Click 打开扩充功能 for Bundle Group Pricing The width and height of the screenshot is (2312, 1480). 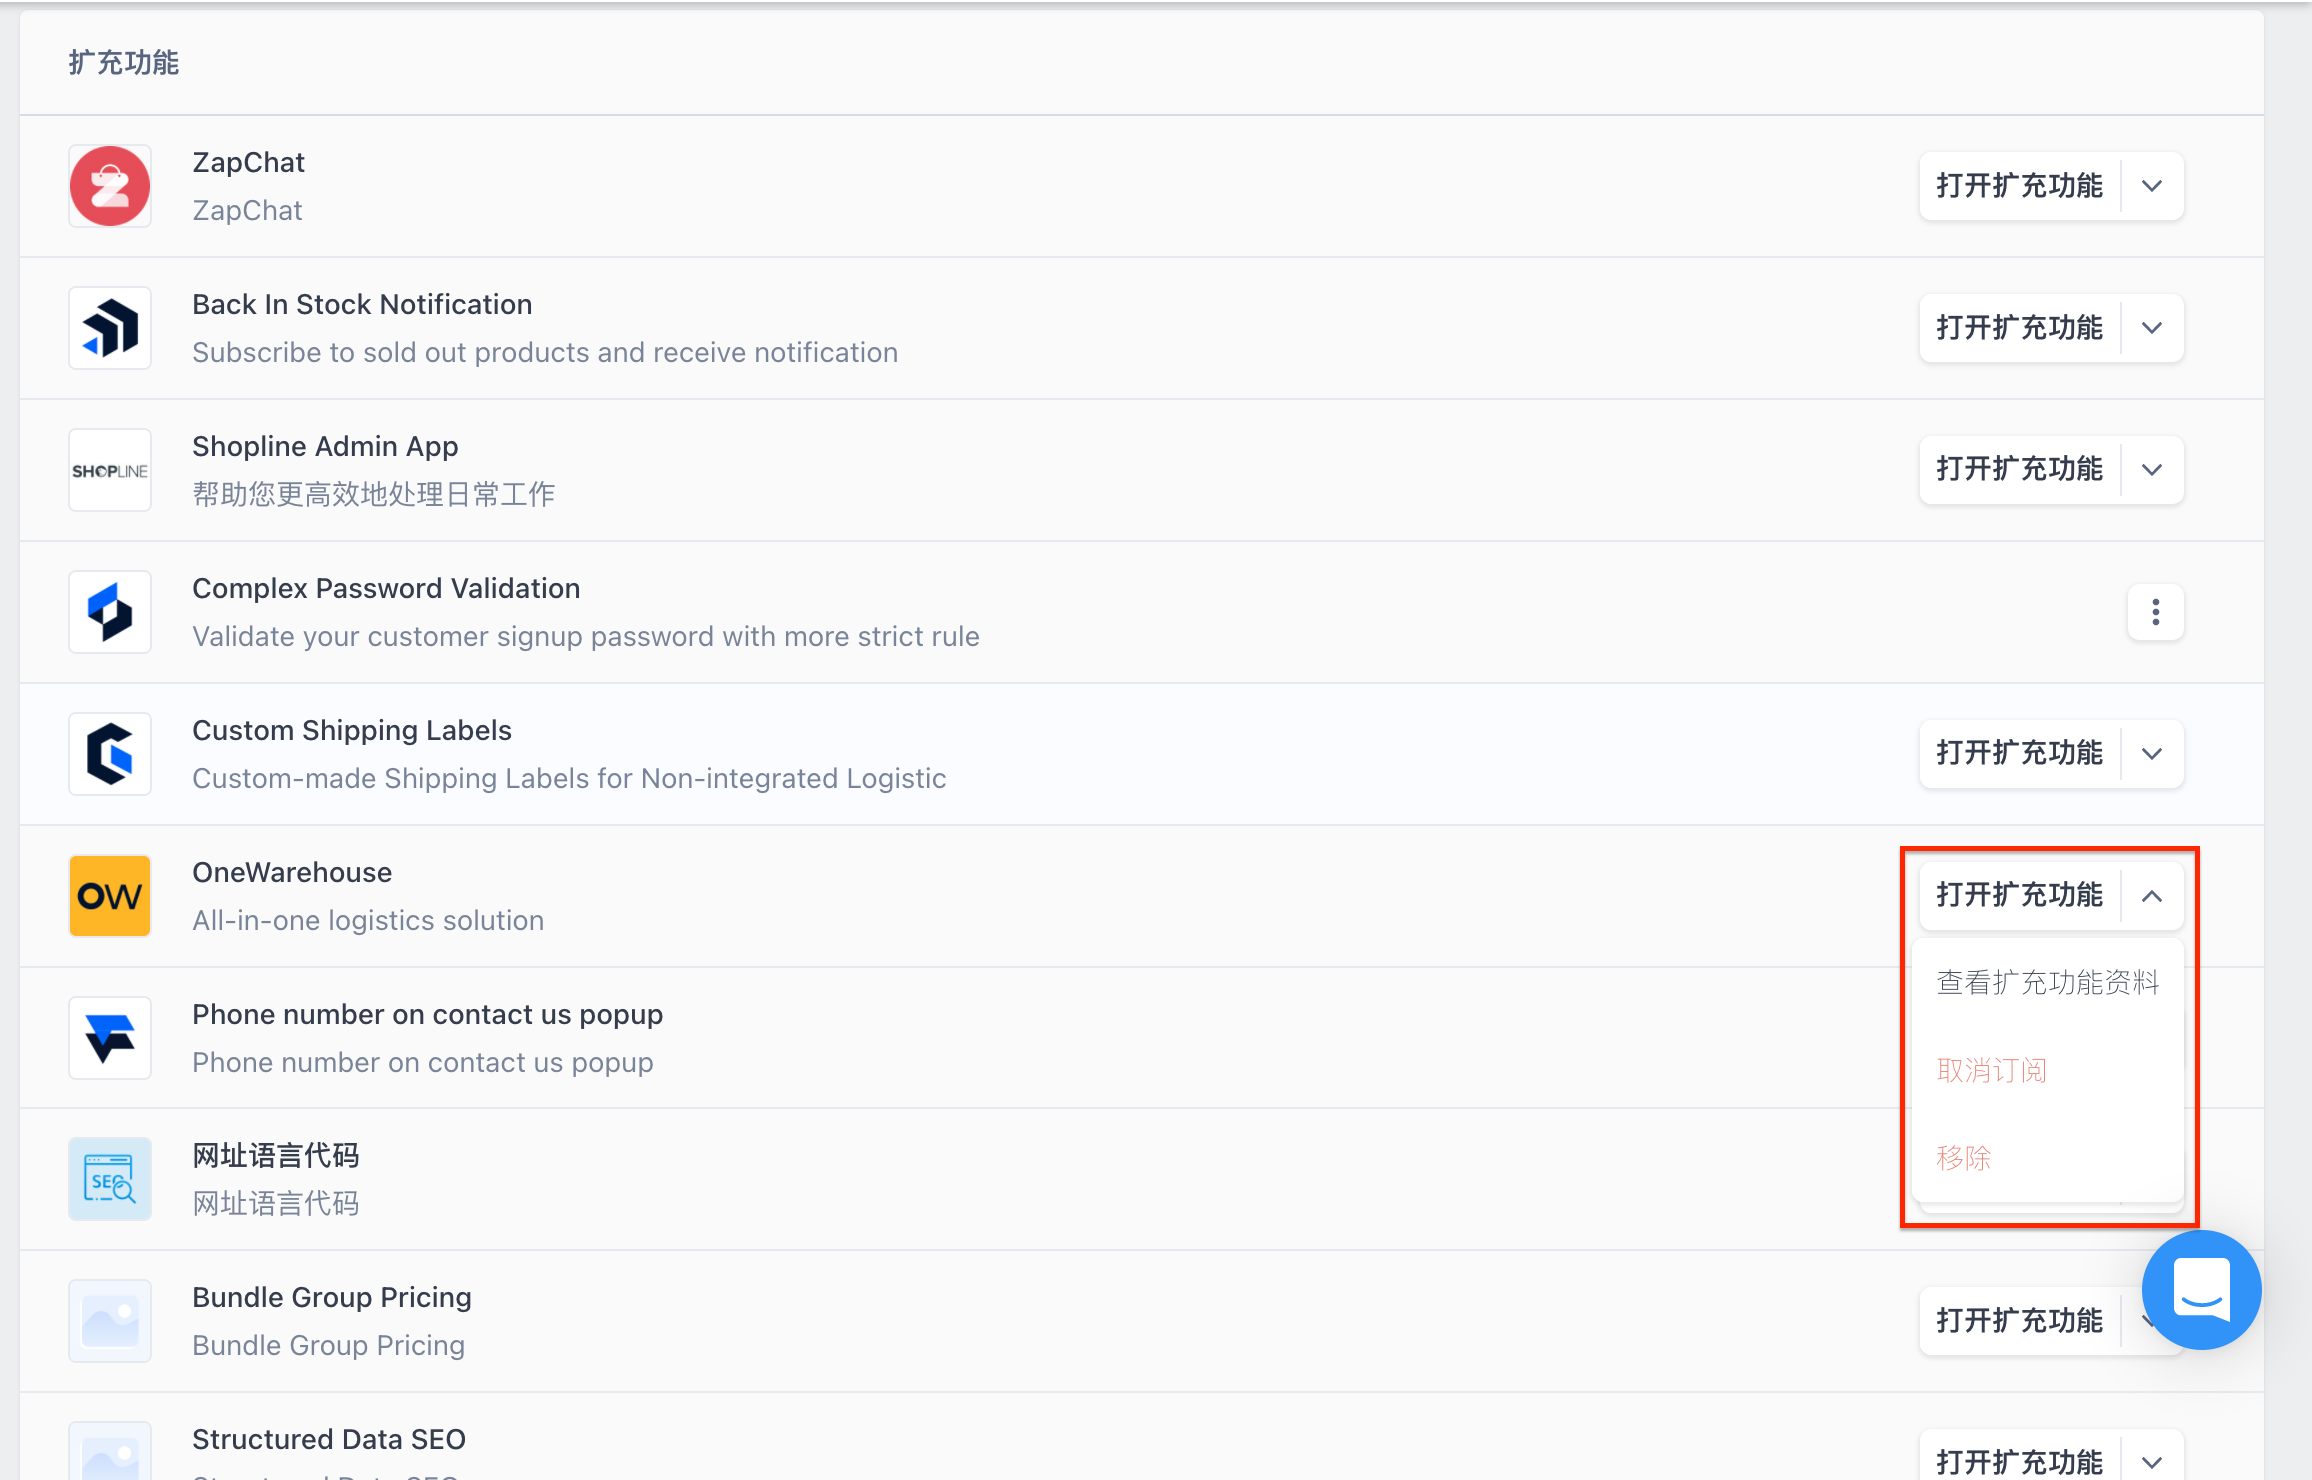pyautogui.click(x=2020, y=1321)
